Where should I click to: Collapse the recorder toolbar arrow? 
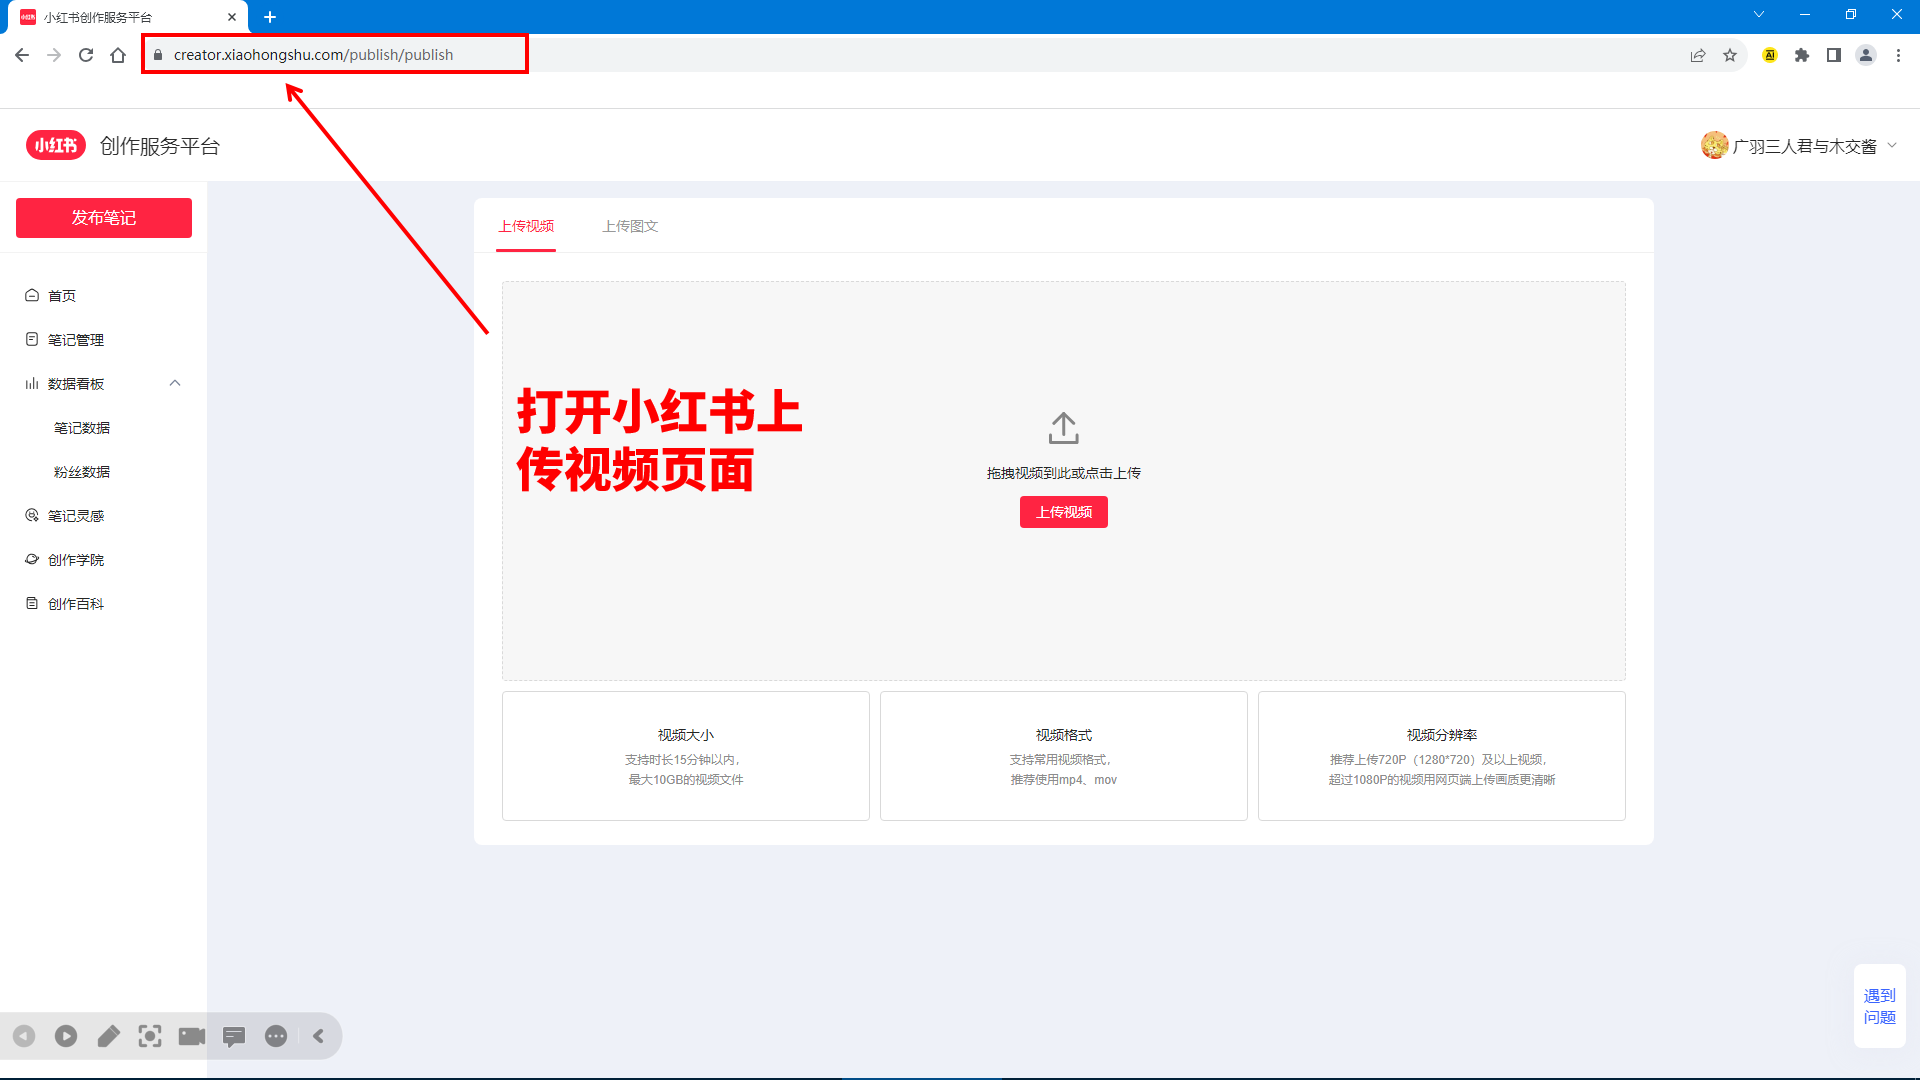(x=318, y=1036)
